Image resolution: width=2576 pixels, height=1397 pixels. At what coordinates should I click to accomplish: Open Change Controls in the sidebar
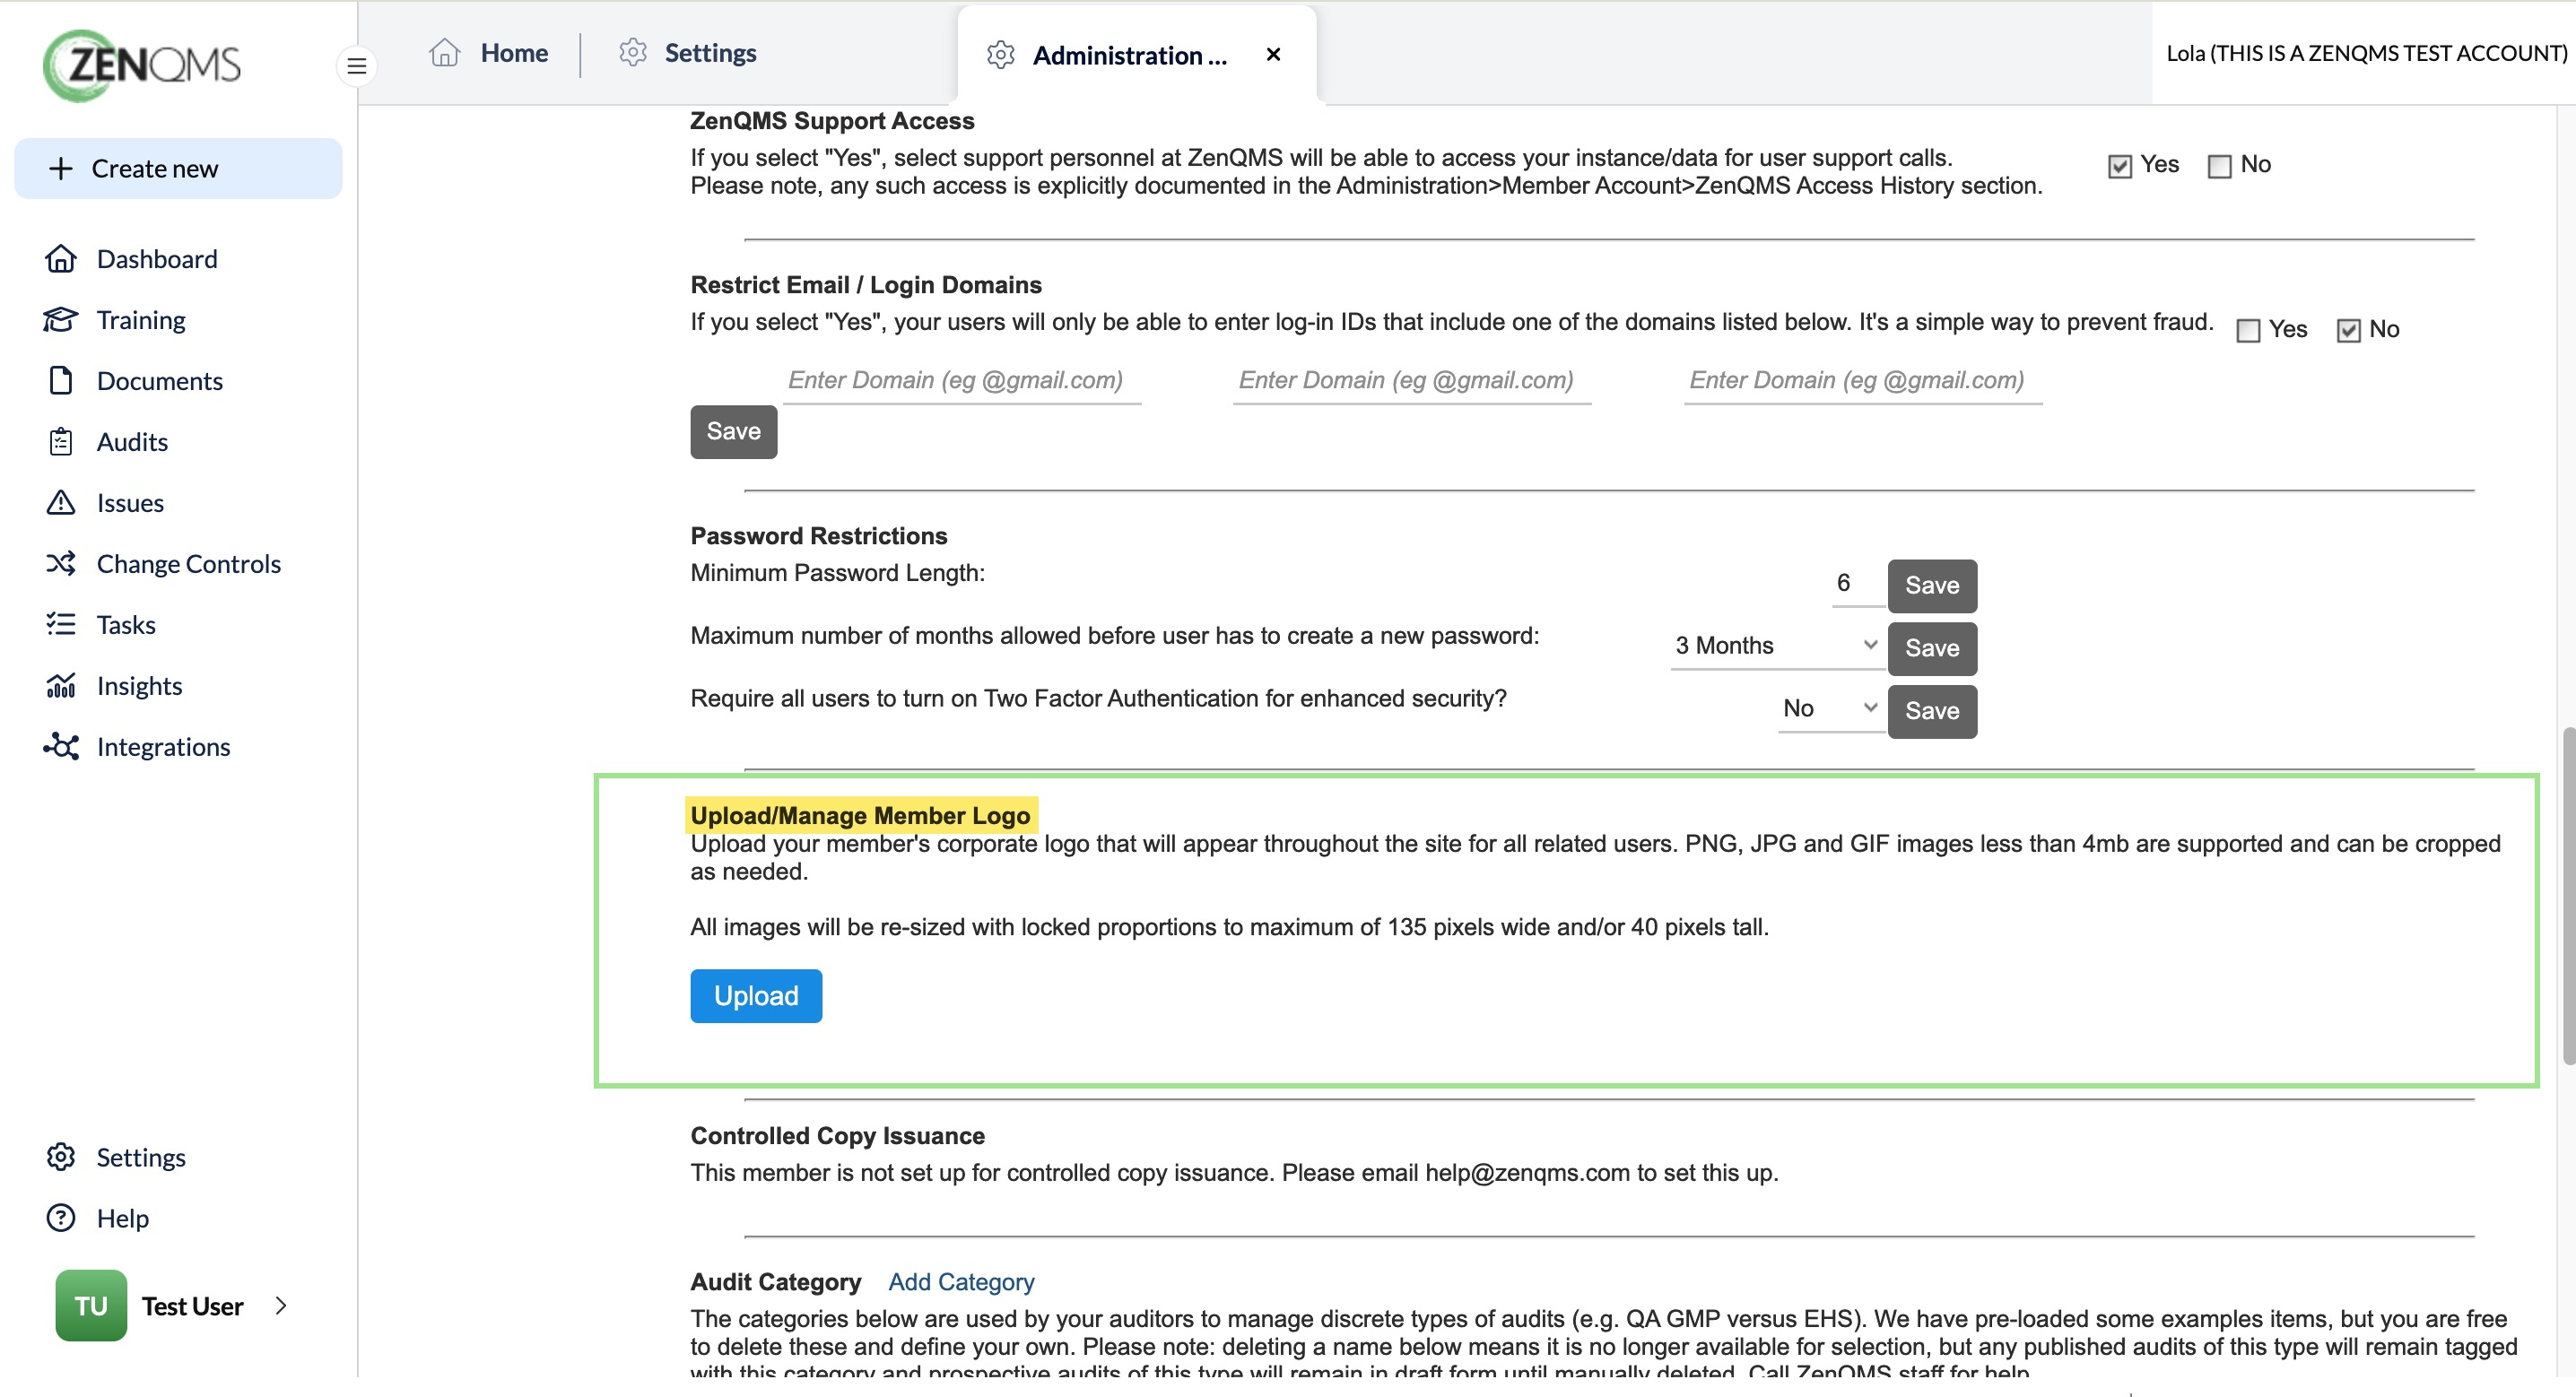tap(189, 564)
